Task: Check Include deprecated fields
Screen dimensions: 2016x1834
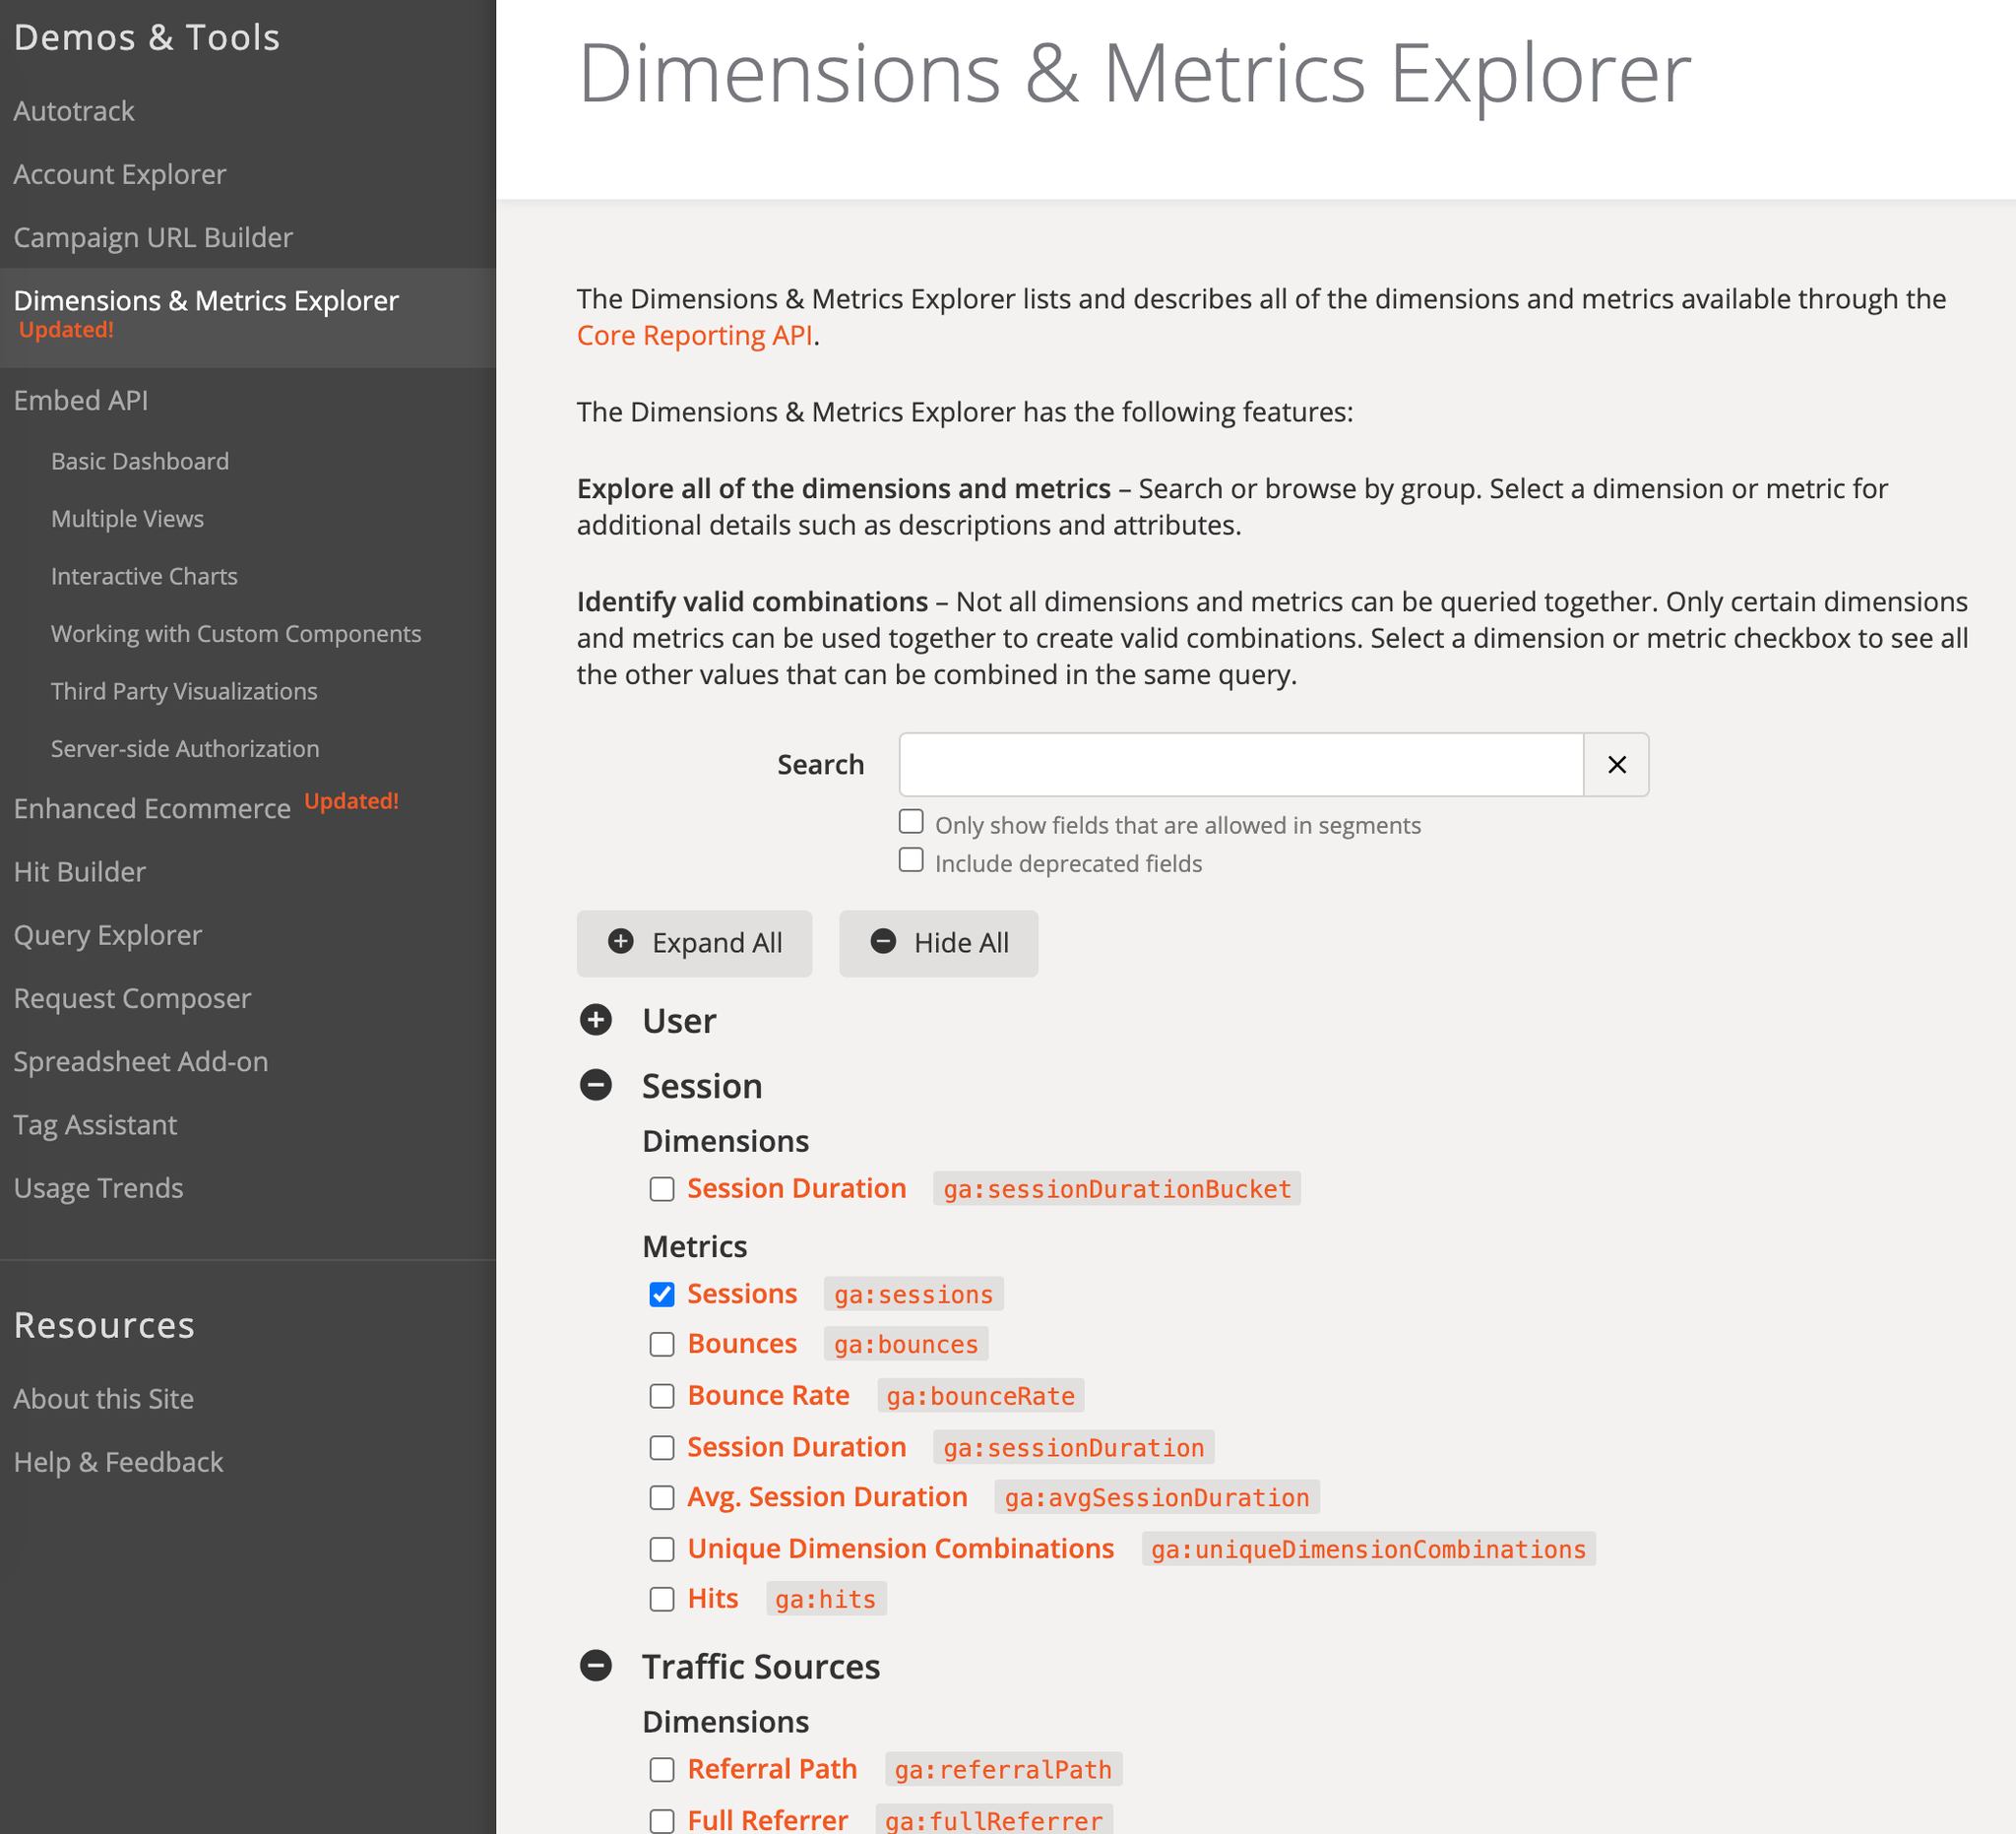Action: tap(911, 860)
